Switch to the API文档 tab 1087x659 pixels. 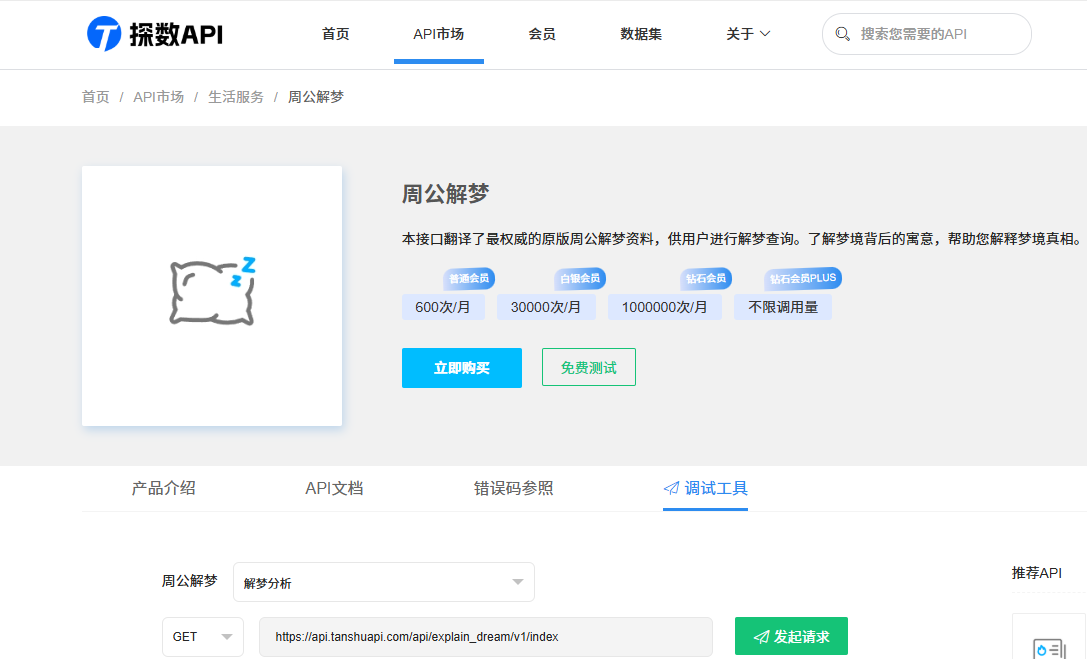click(334, 489)
